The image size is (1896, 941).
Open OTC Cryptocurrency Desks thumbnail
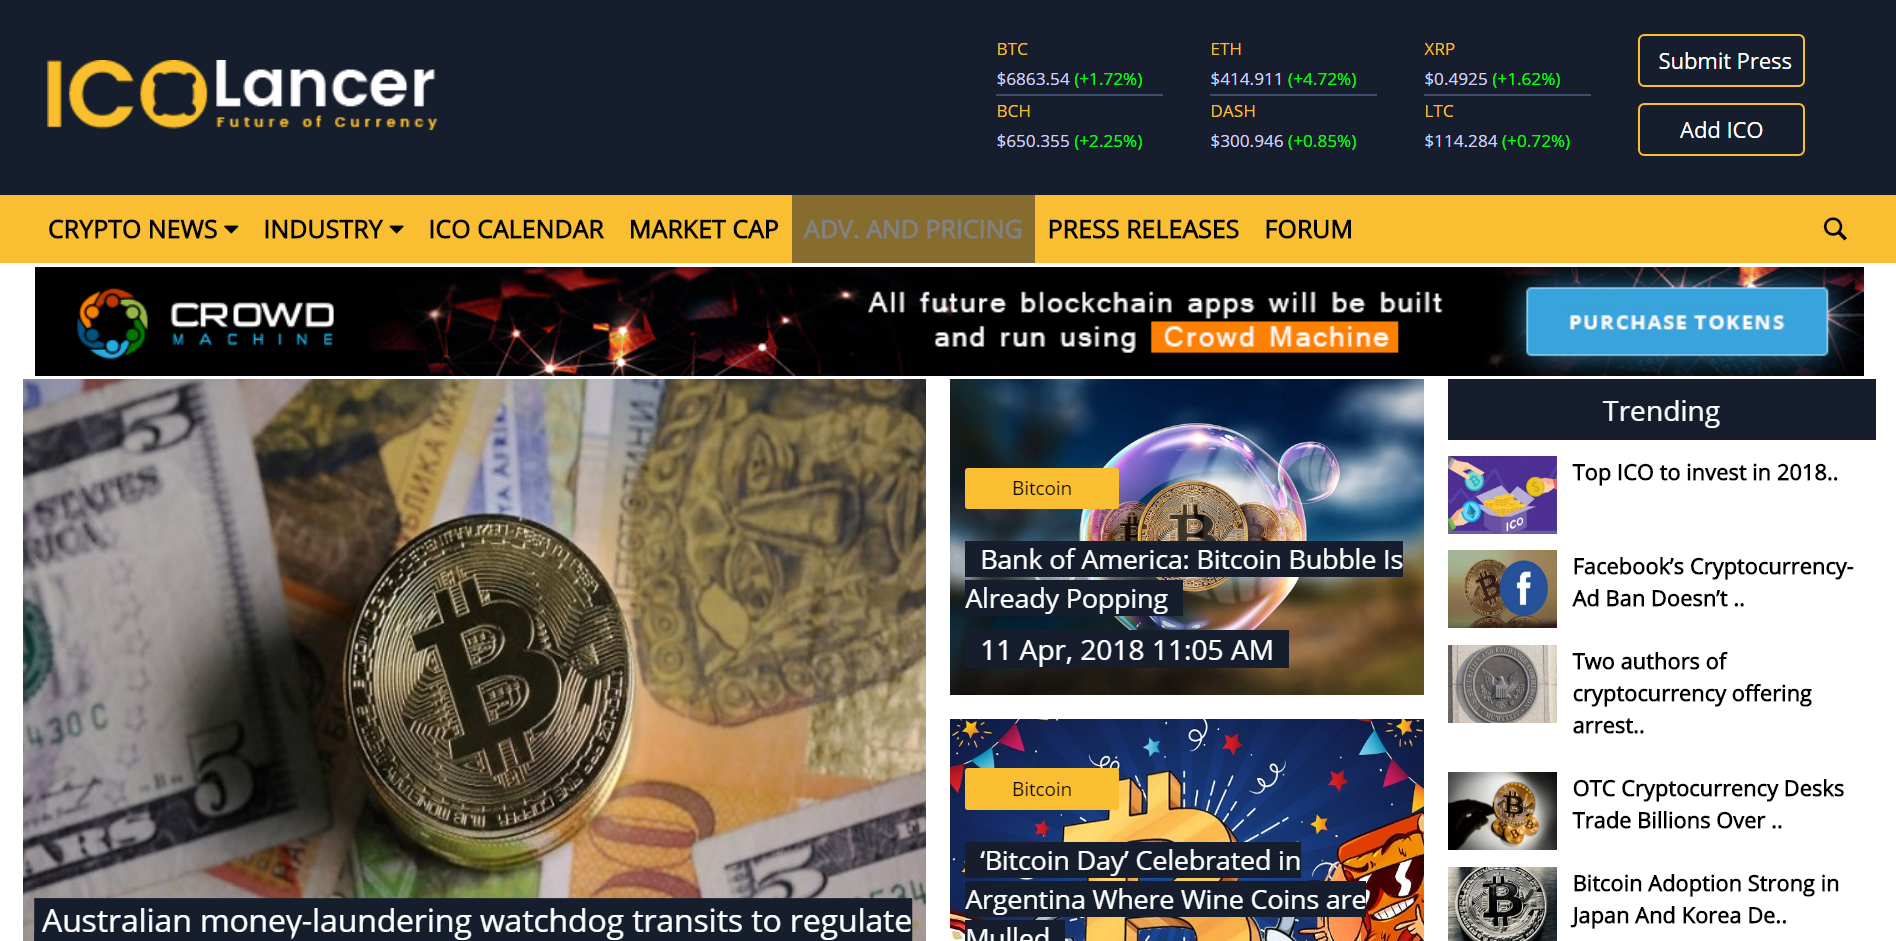pyautogui.click(x=1502, y=811)
